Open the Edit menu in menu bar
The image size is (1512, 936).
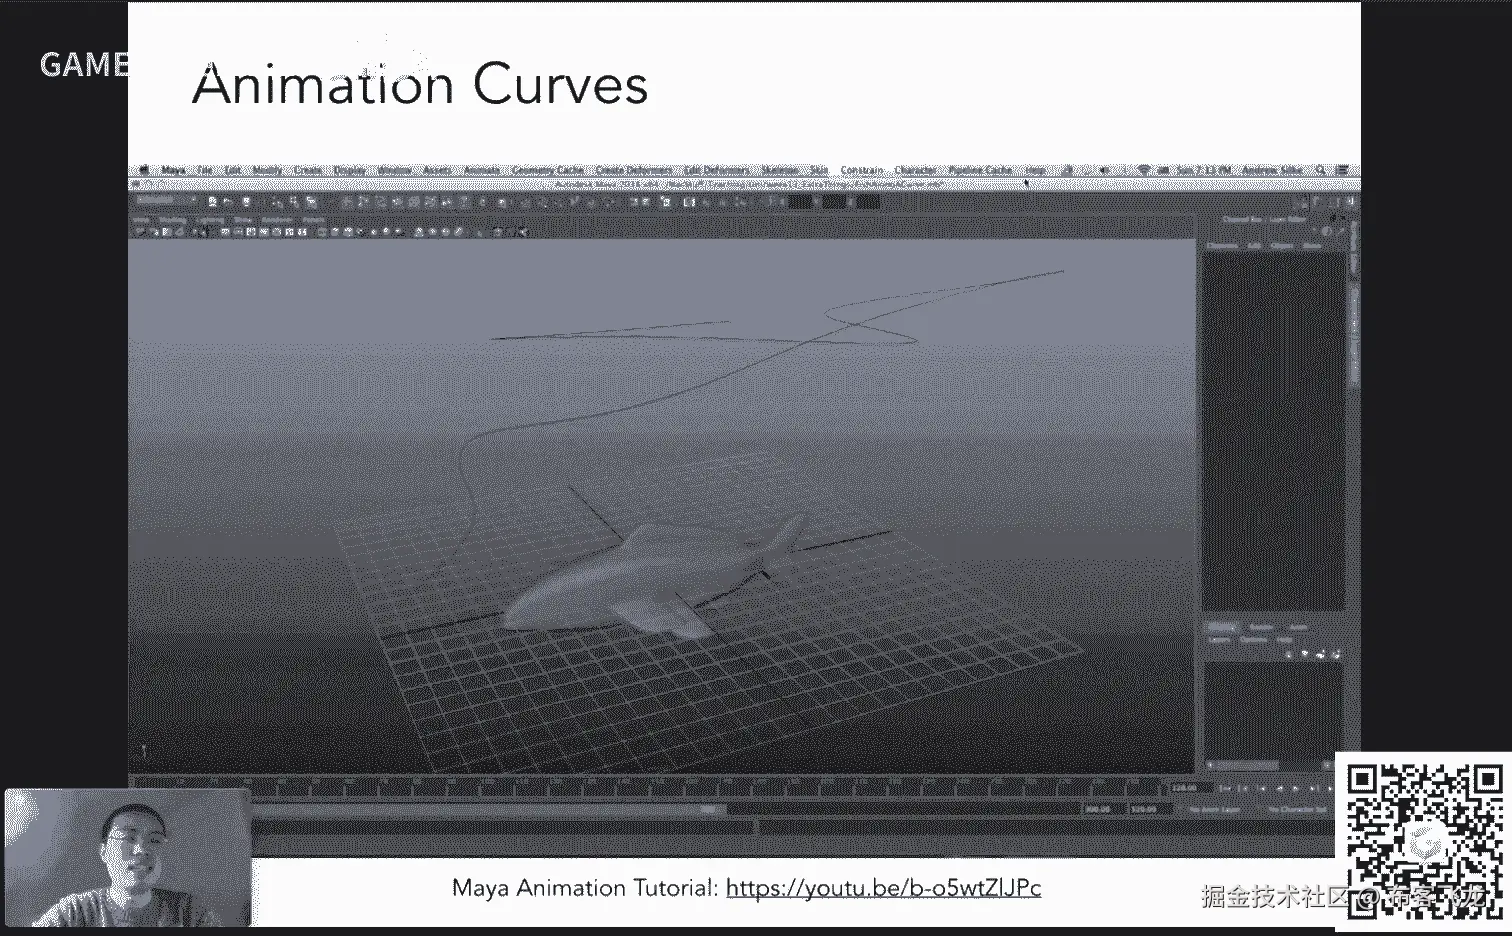[x=233, y=170]
